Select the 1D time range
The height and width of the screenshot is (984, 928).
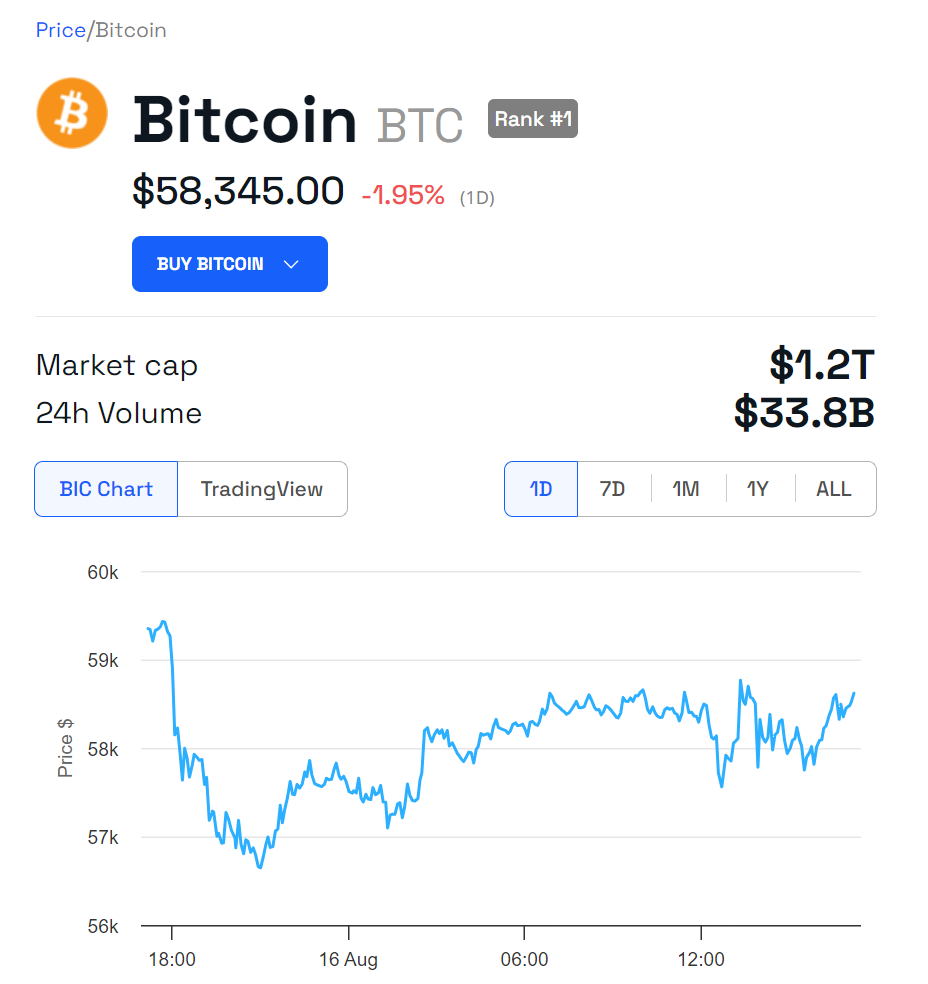[541, 489]
